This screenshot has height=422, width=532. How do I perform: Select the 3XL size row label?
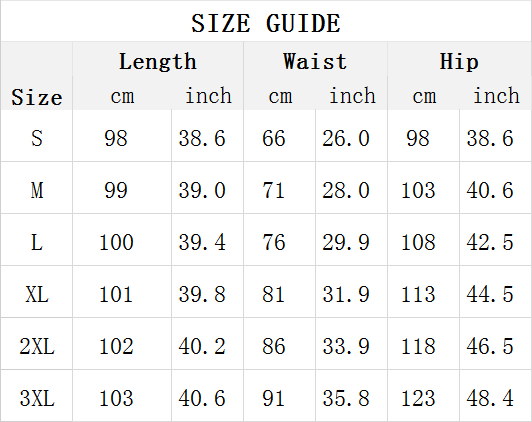pos(37,398)
